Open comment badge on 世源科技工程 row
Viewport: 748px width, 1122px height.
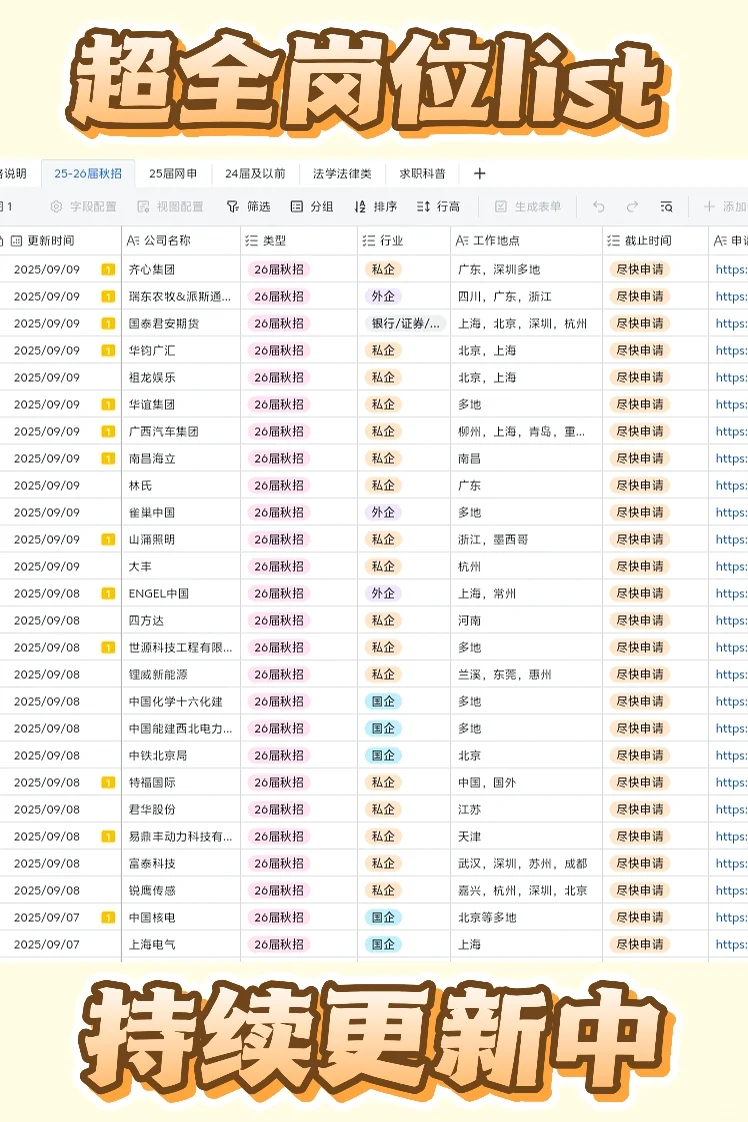108,648
